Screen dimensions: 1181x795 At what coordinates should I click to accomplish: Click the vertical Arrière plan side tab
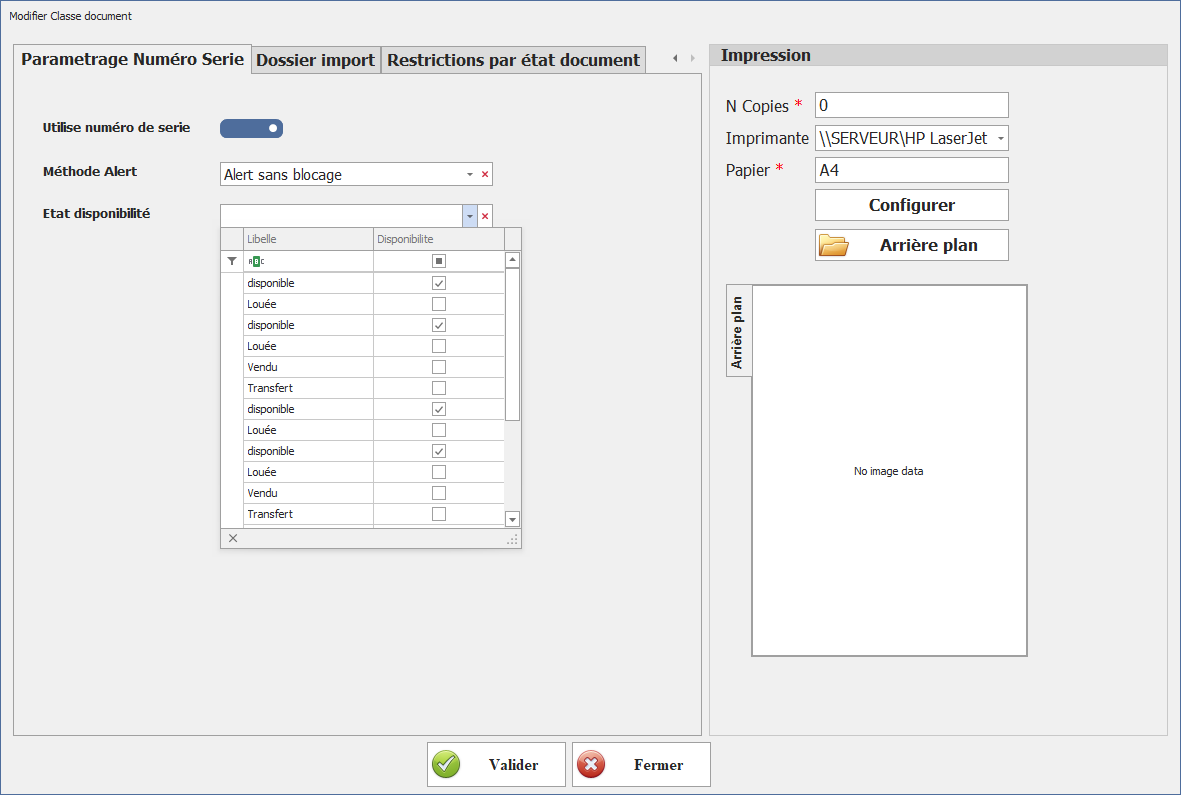pos(738,331)
